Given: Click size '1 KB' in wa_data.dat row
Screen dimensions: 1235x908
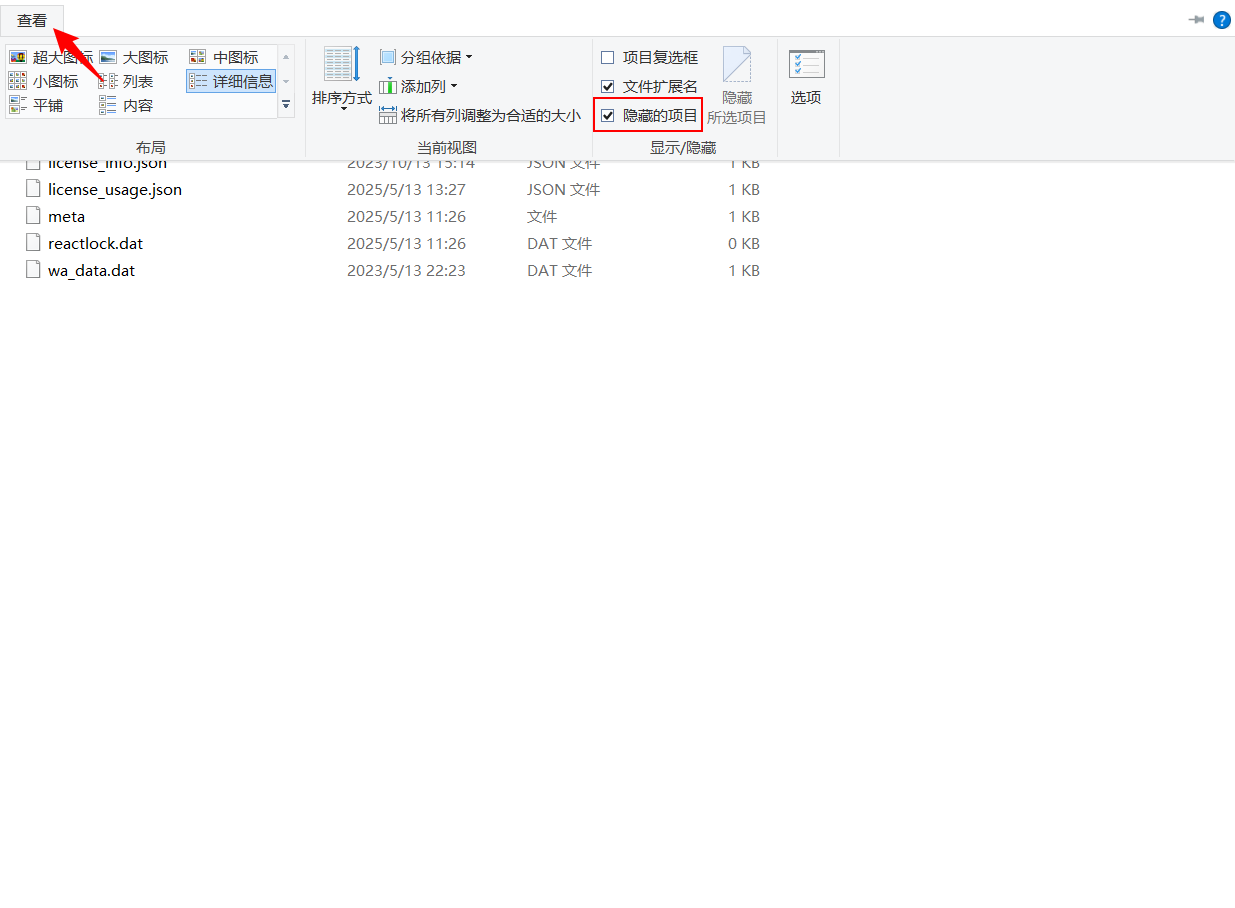Looking at the screenshot, I should click(x=744, y=270).
